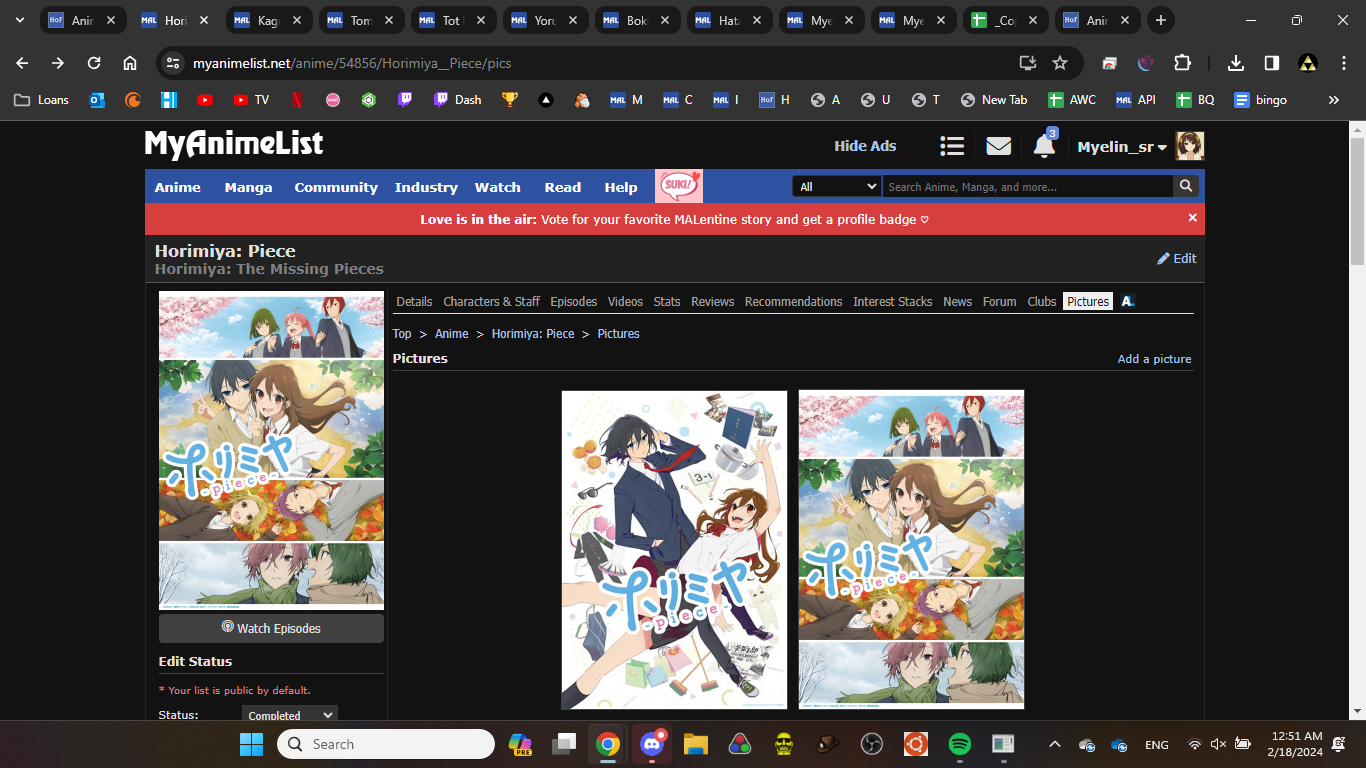The image size is (1366, 768).
Task: Click the search magnifier button on MAL
Action: [x=1186, y=186]
